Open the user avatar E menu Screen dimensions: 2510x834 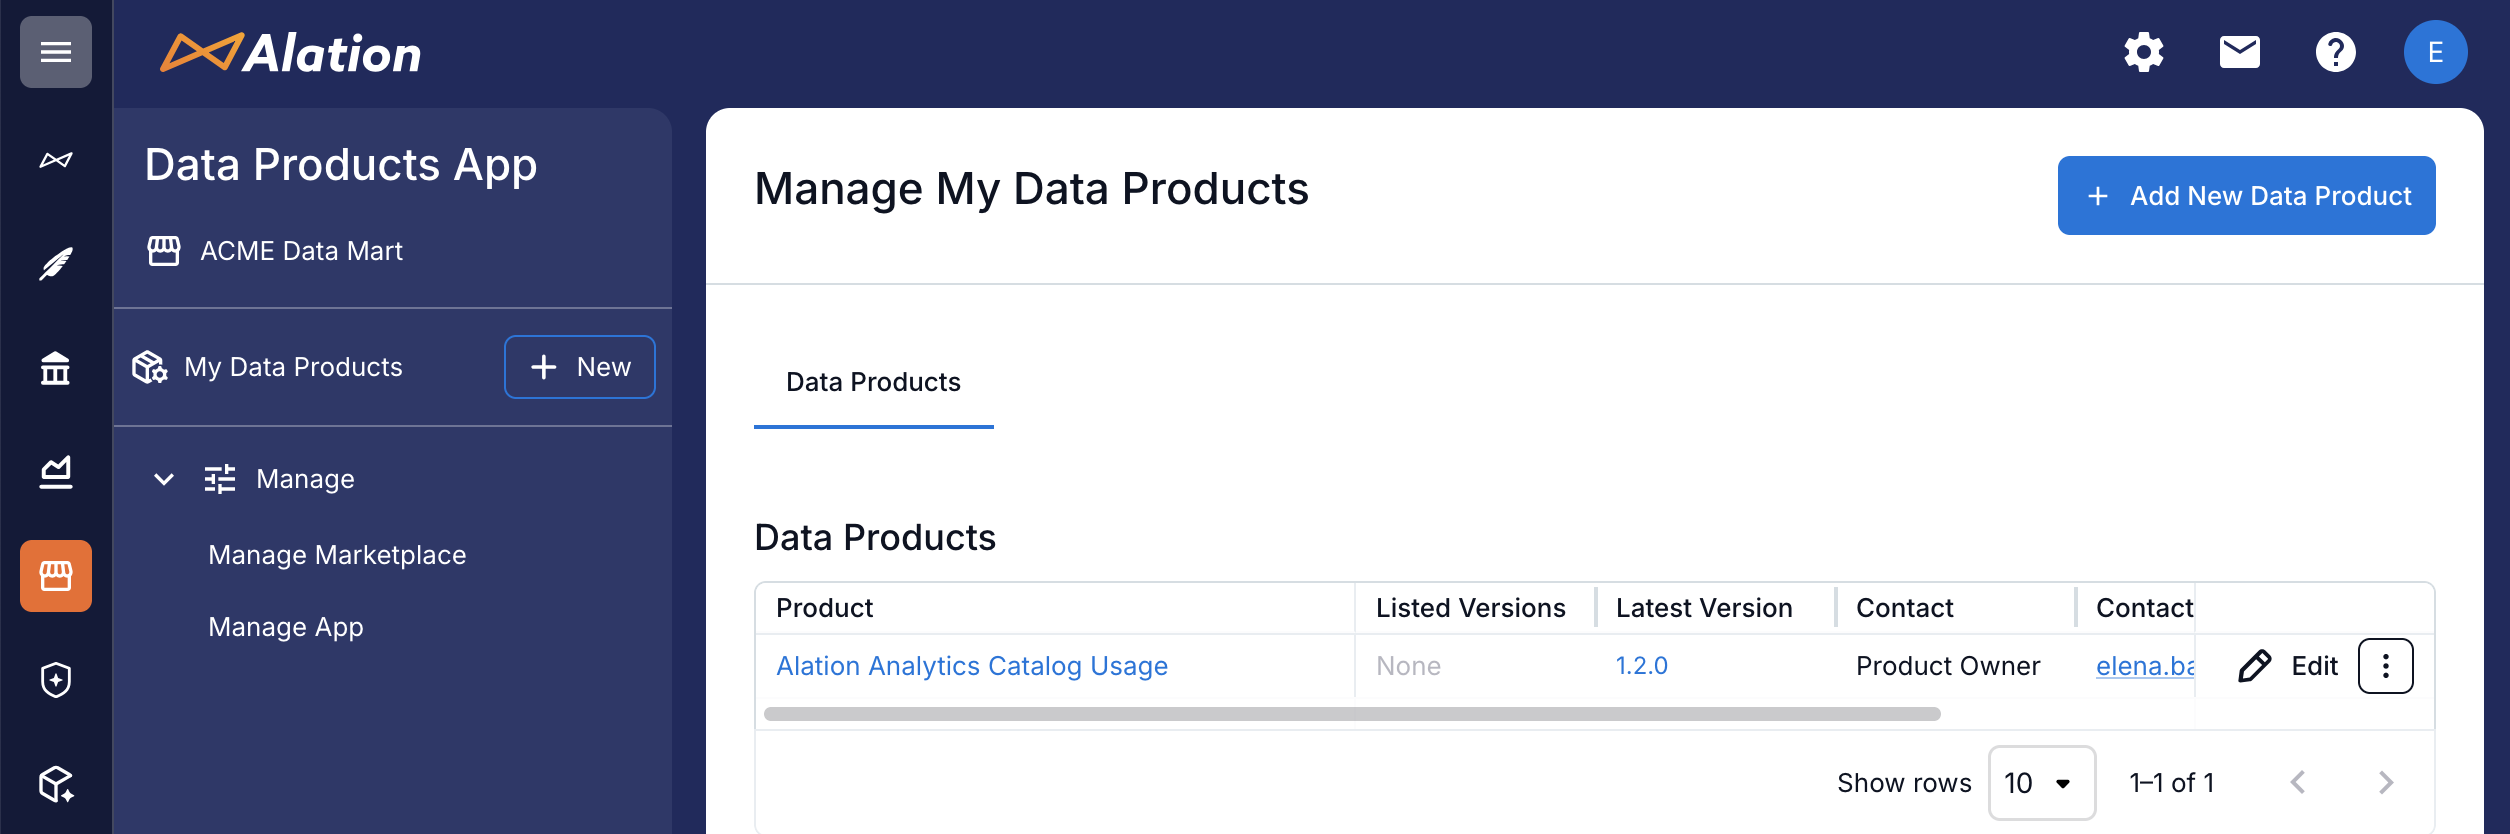[2435, 52]
